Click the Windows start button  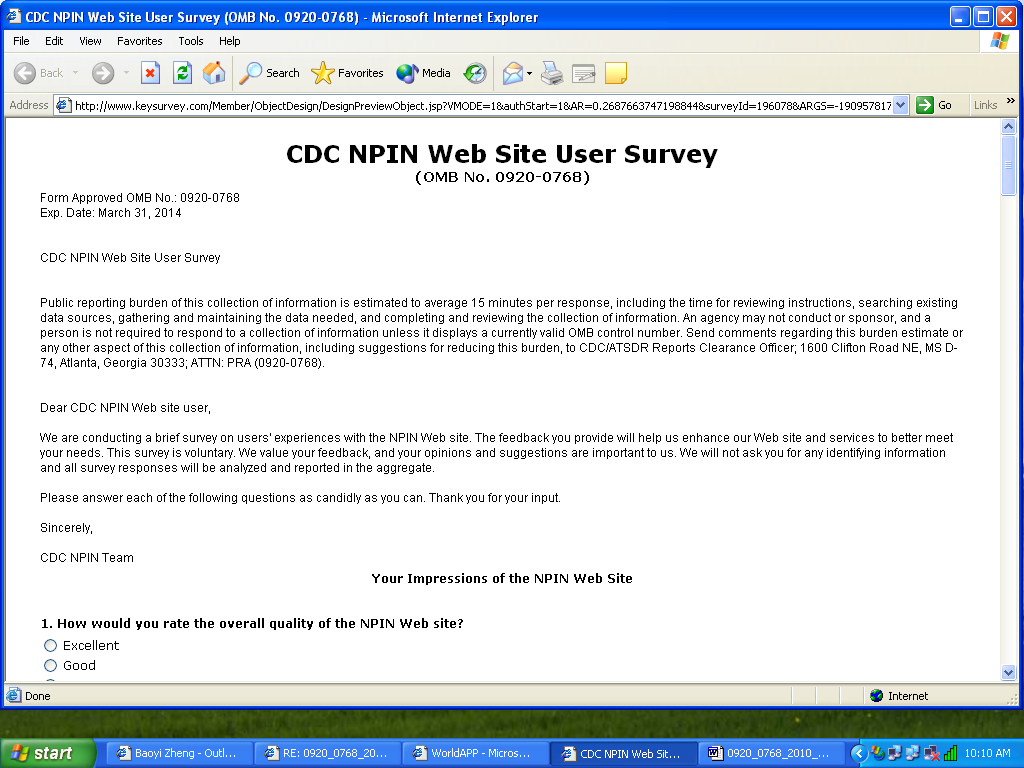click(48, 754)
